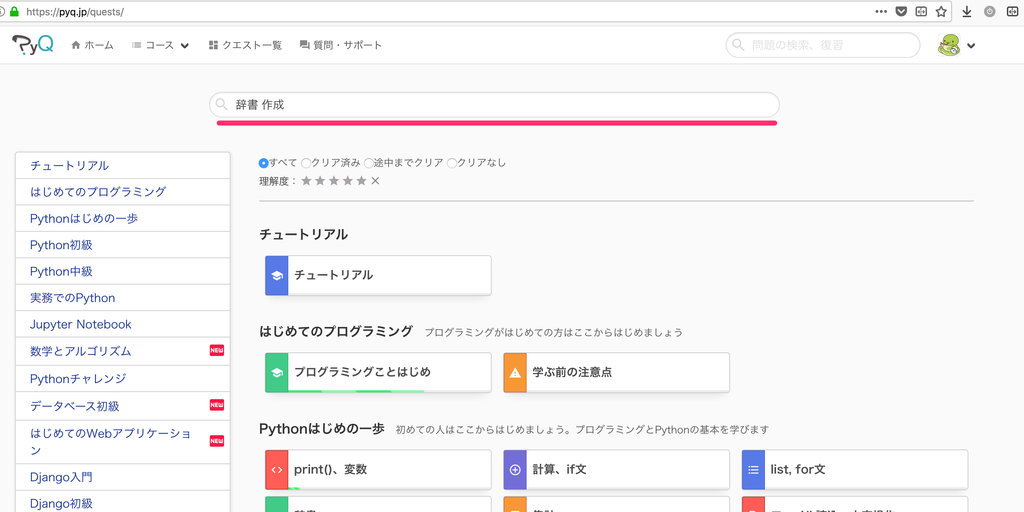Click the browser Pocket icon
Viewport: 1024px width, 512px height.
coord(901,11)
